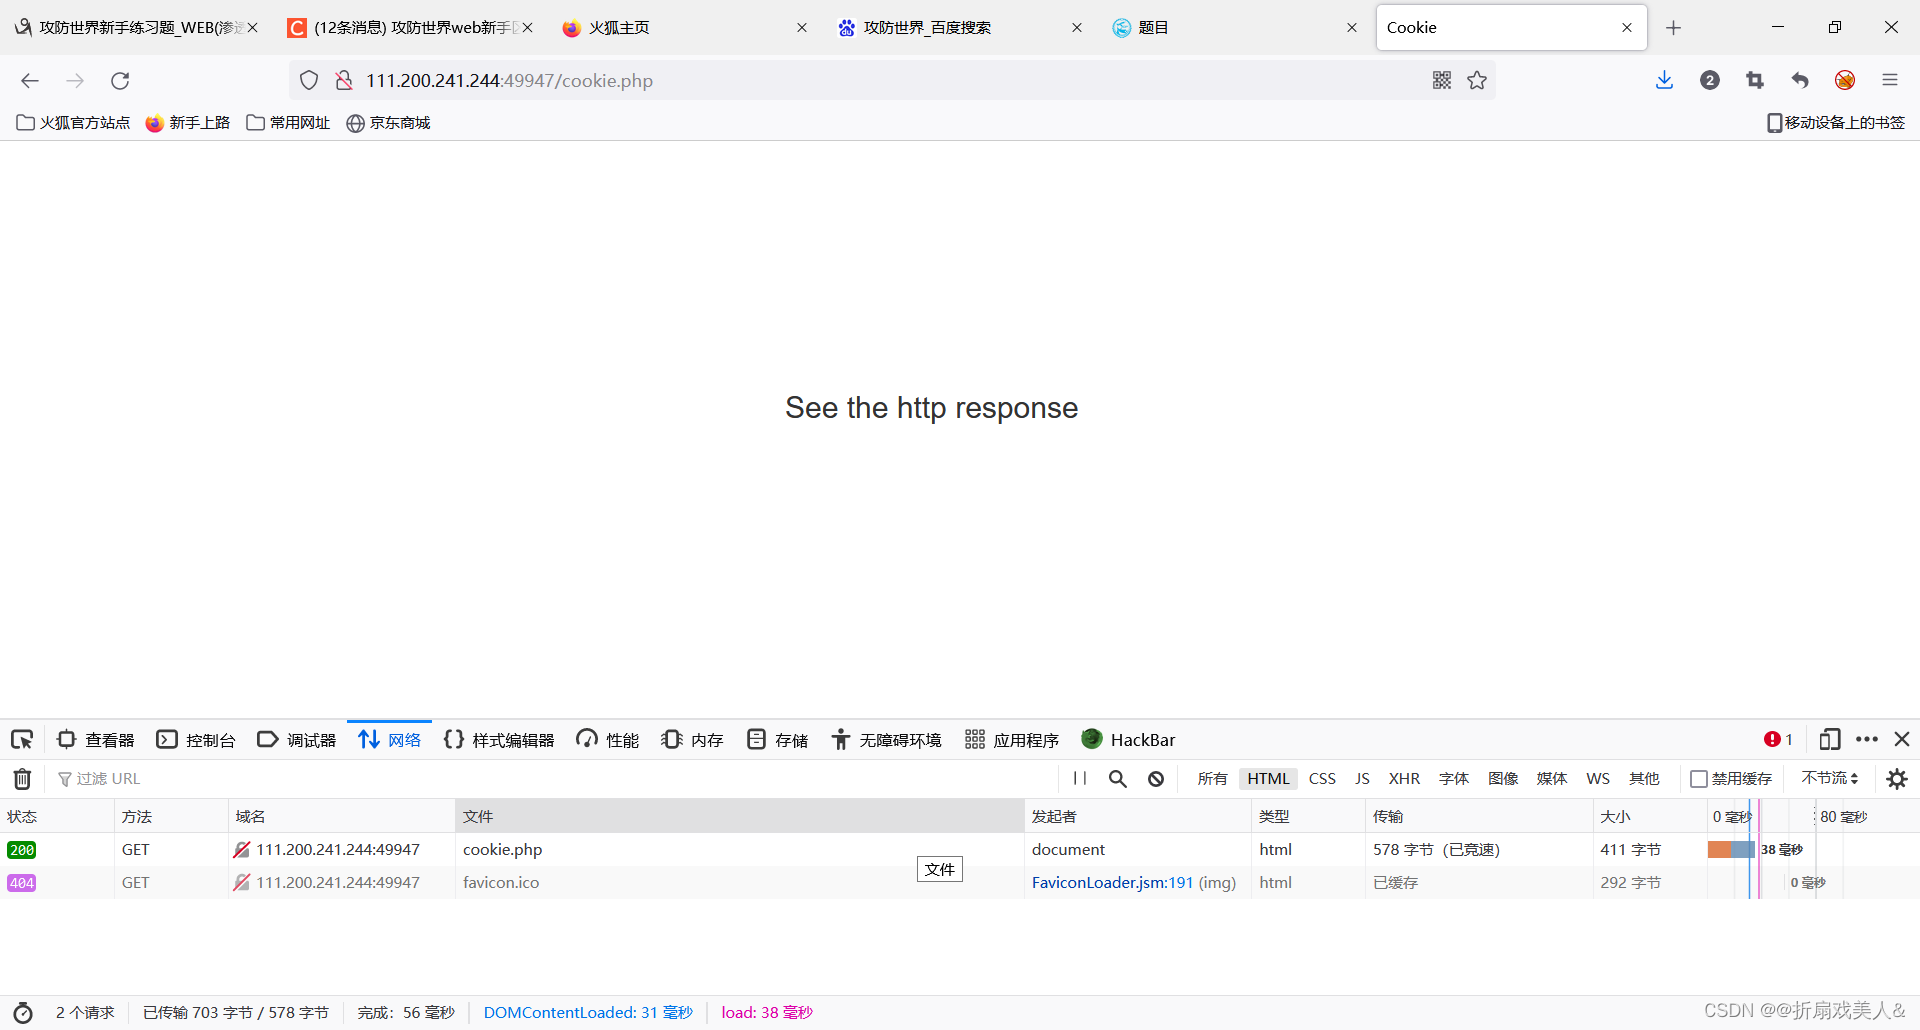
Task: Click the orange extension icon in toolbar
Action: tap(1845, 81)
